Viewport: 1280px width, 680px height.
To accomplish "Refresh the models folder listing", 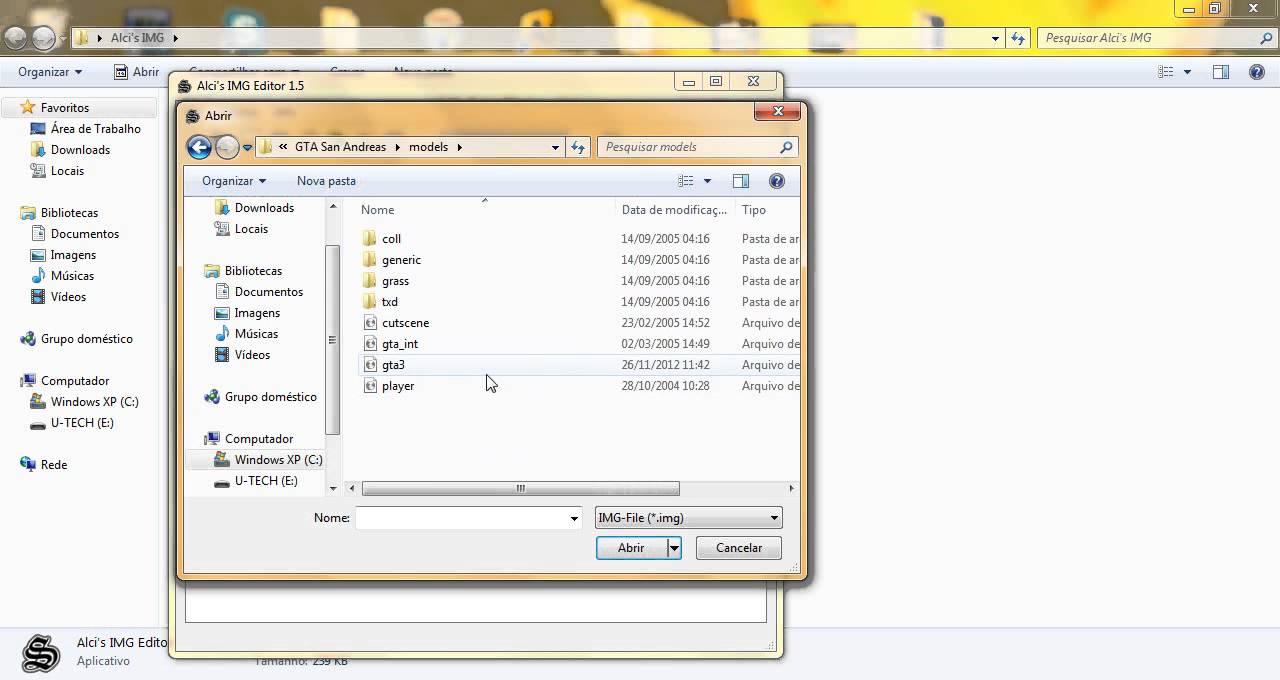I will pos(578,147).
